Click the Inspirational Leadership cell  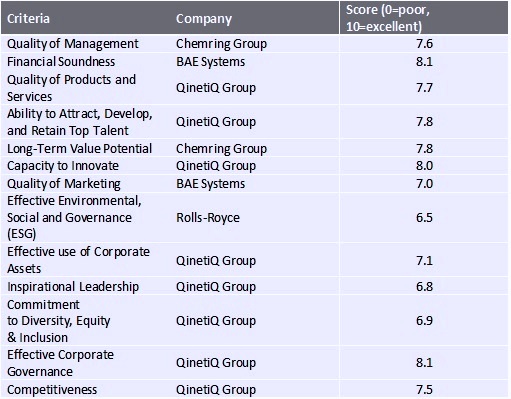[73, 287]
